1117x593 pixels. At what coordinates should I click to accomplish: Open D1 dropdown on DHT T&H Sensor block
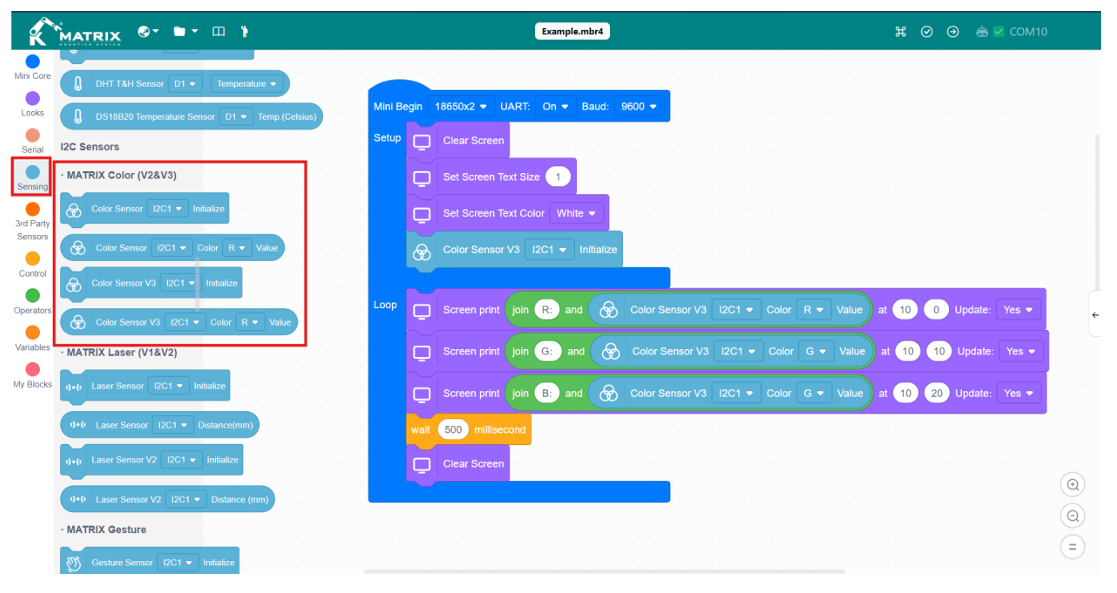tap(185, 83)
